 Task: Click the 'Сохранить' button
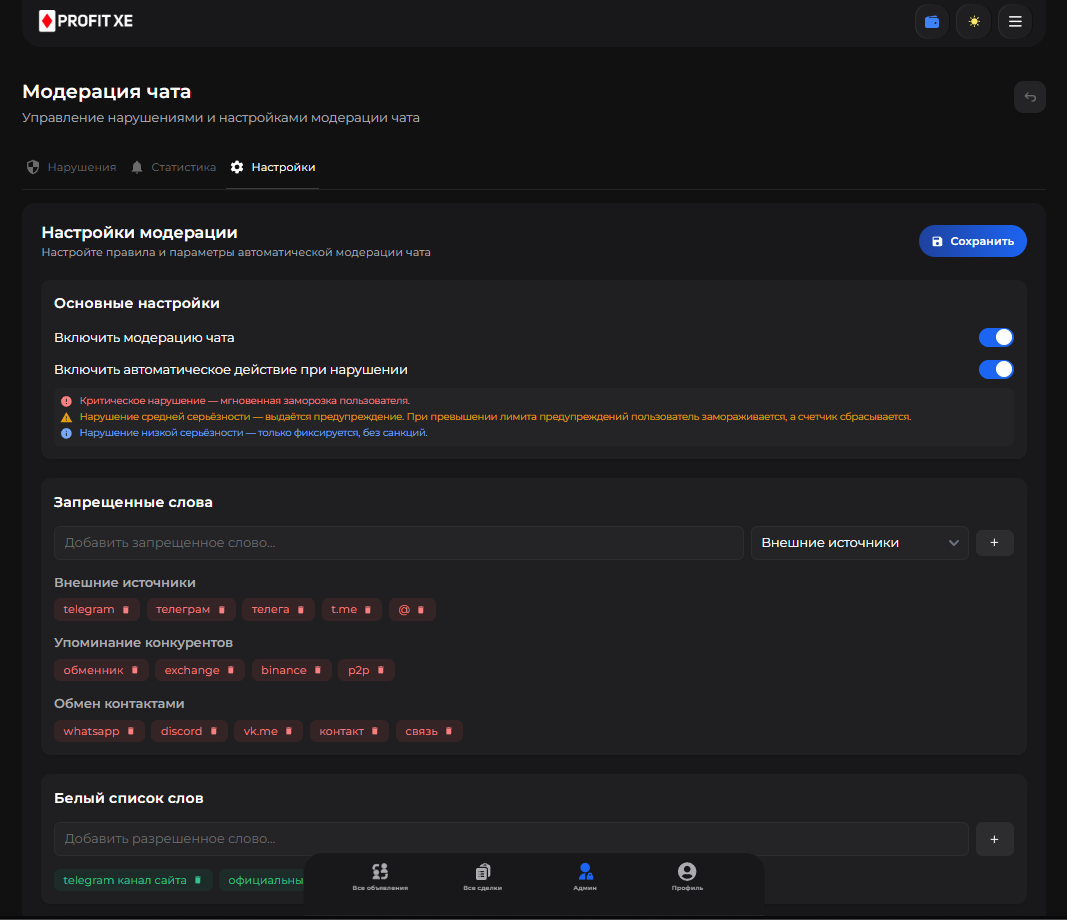coord(972,241)
